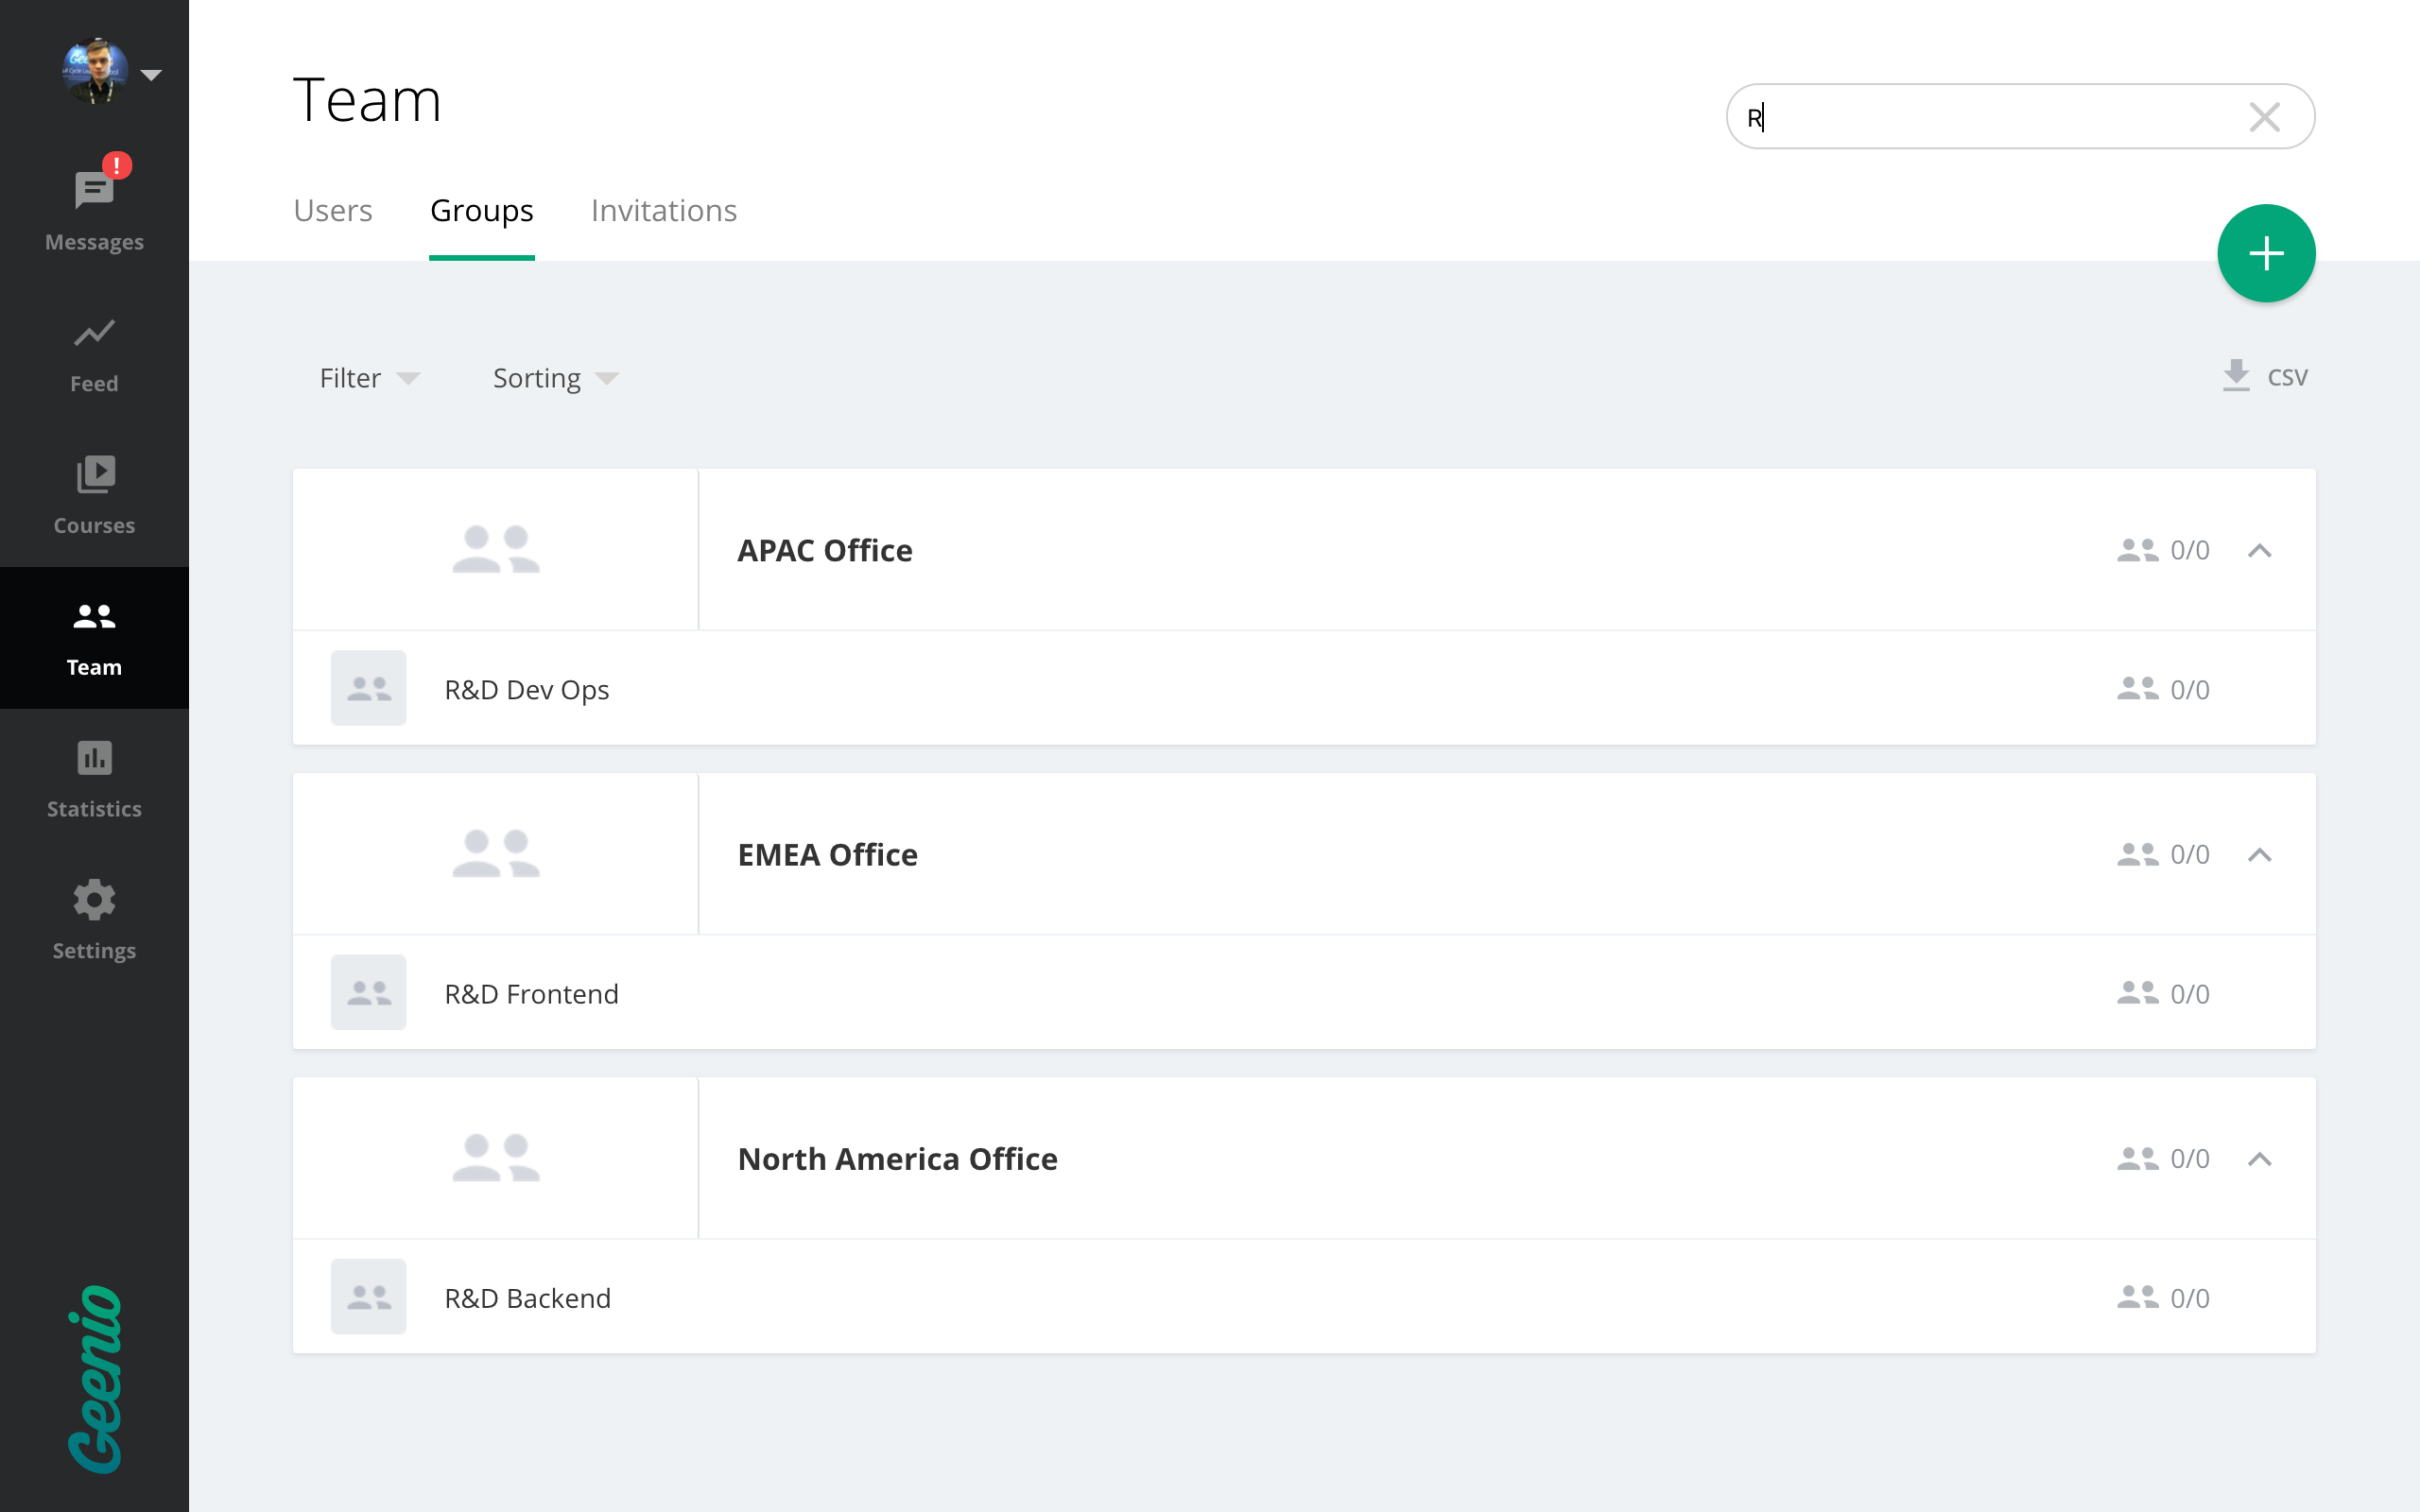
Task: Switch to the Users tab
Action: tap(332, 211)
